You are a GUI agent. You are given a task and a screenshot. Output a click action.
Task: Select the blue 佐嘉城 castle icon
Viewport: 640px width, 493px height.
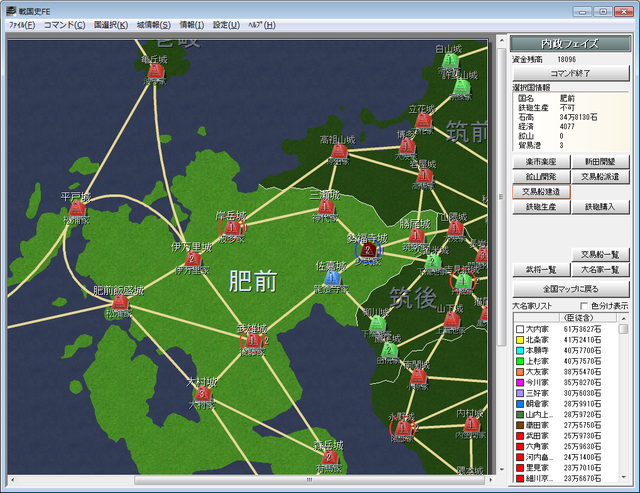pyautogui.click(x=332, y=278)
